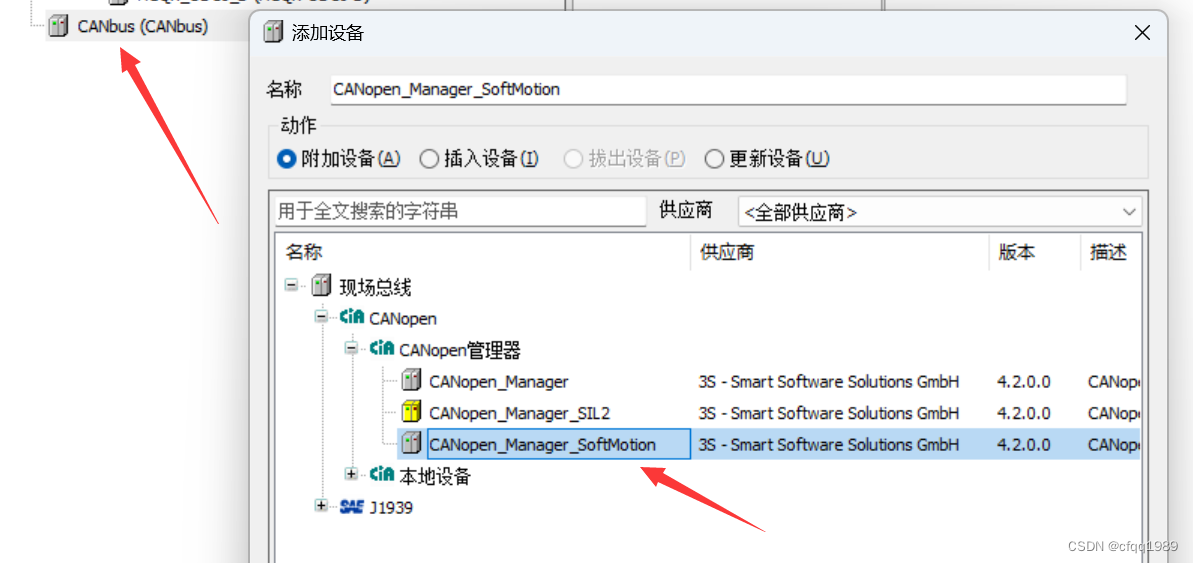The image size is (1193, 563).
Task: Select the CANopen_Manager device row
Action: point(498,381)
